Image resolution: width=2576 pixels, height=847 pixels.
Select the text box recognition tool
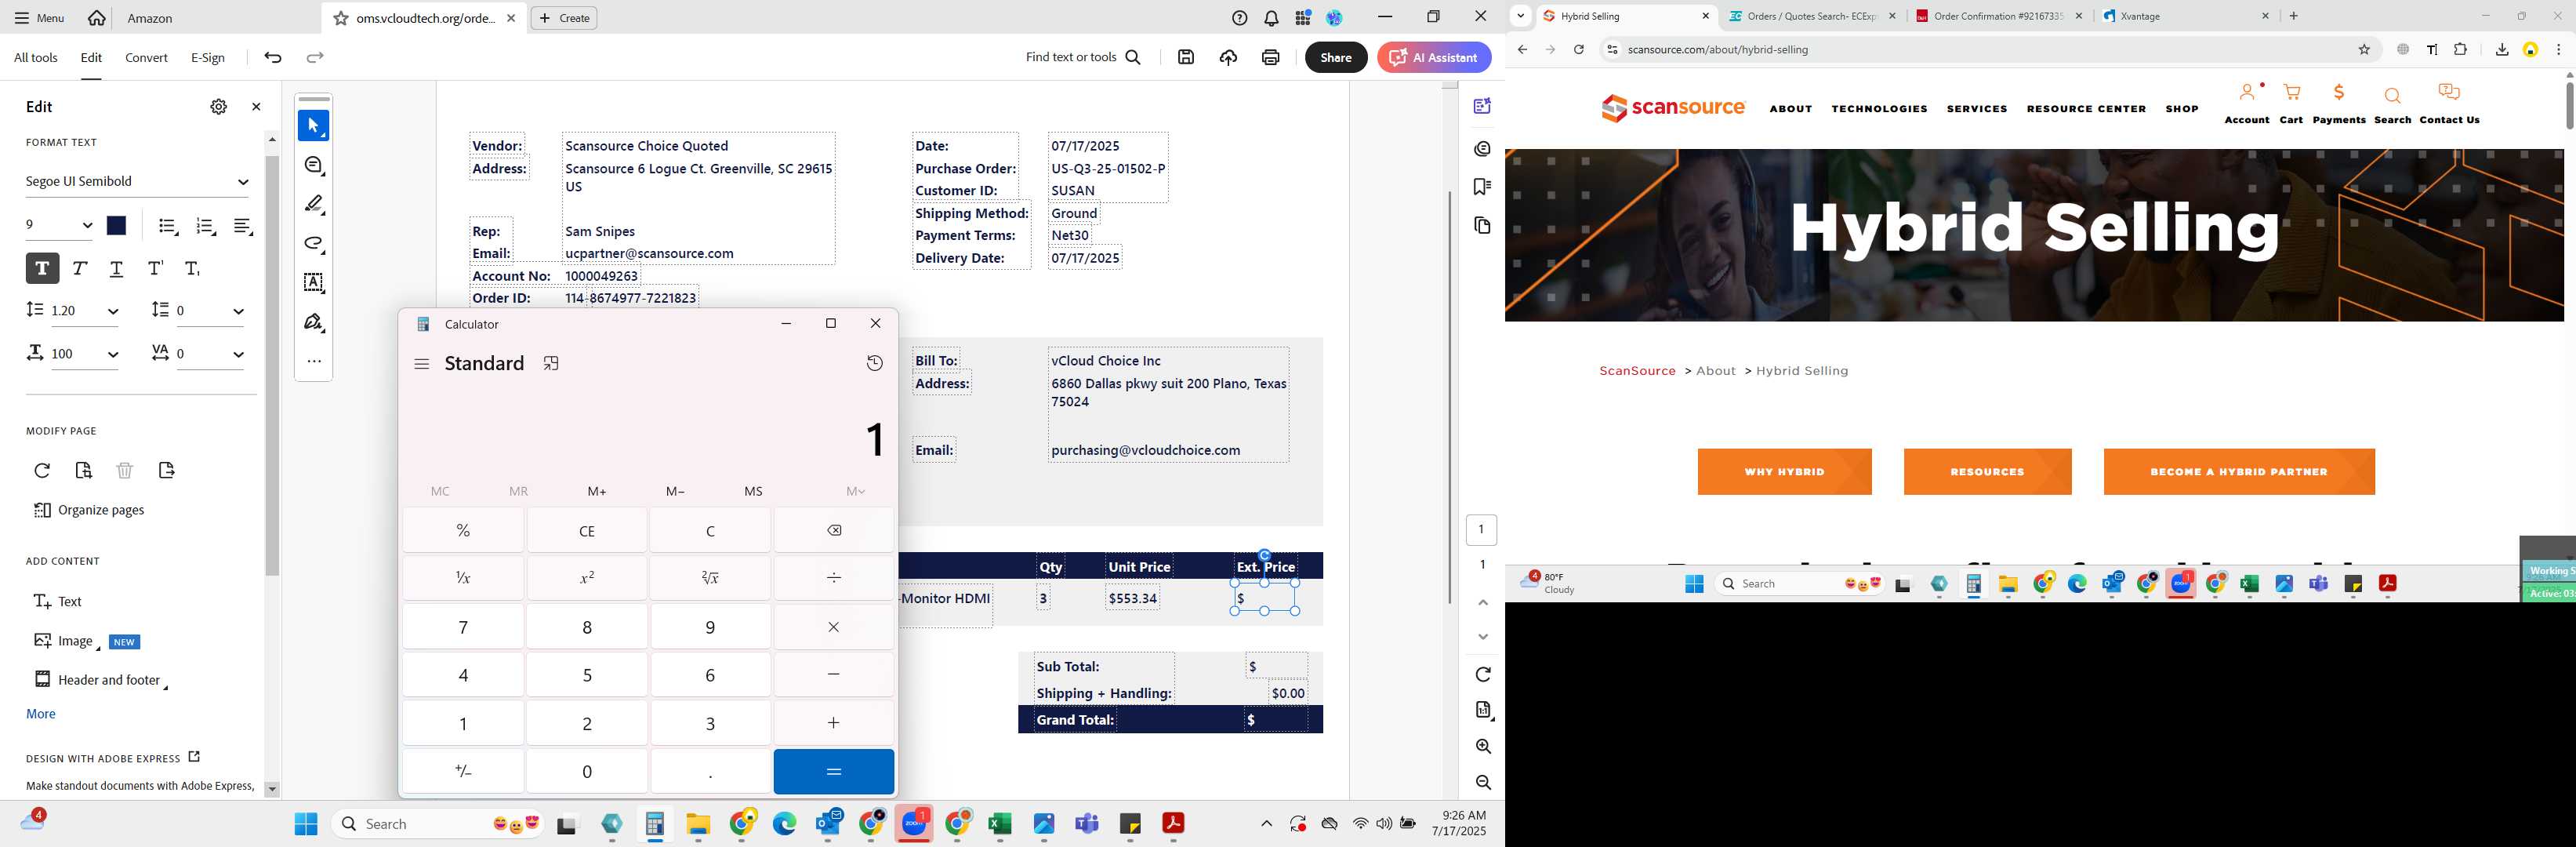click(x=314, y=282)
